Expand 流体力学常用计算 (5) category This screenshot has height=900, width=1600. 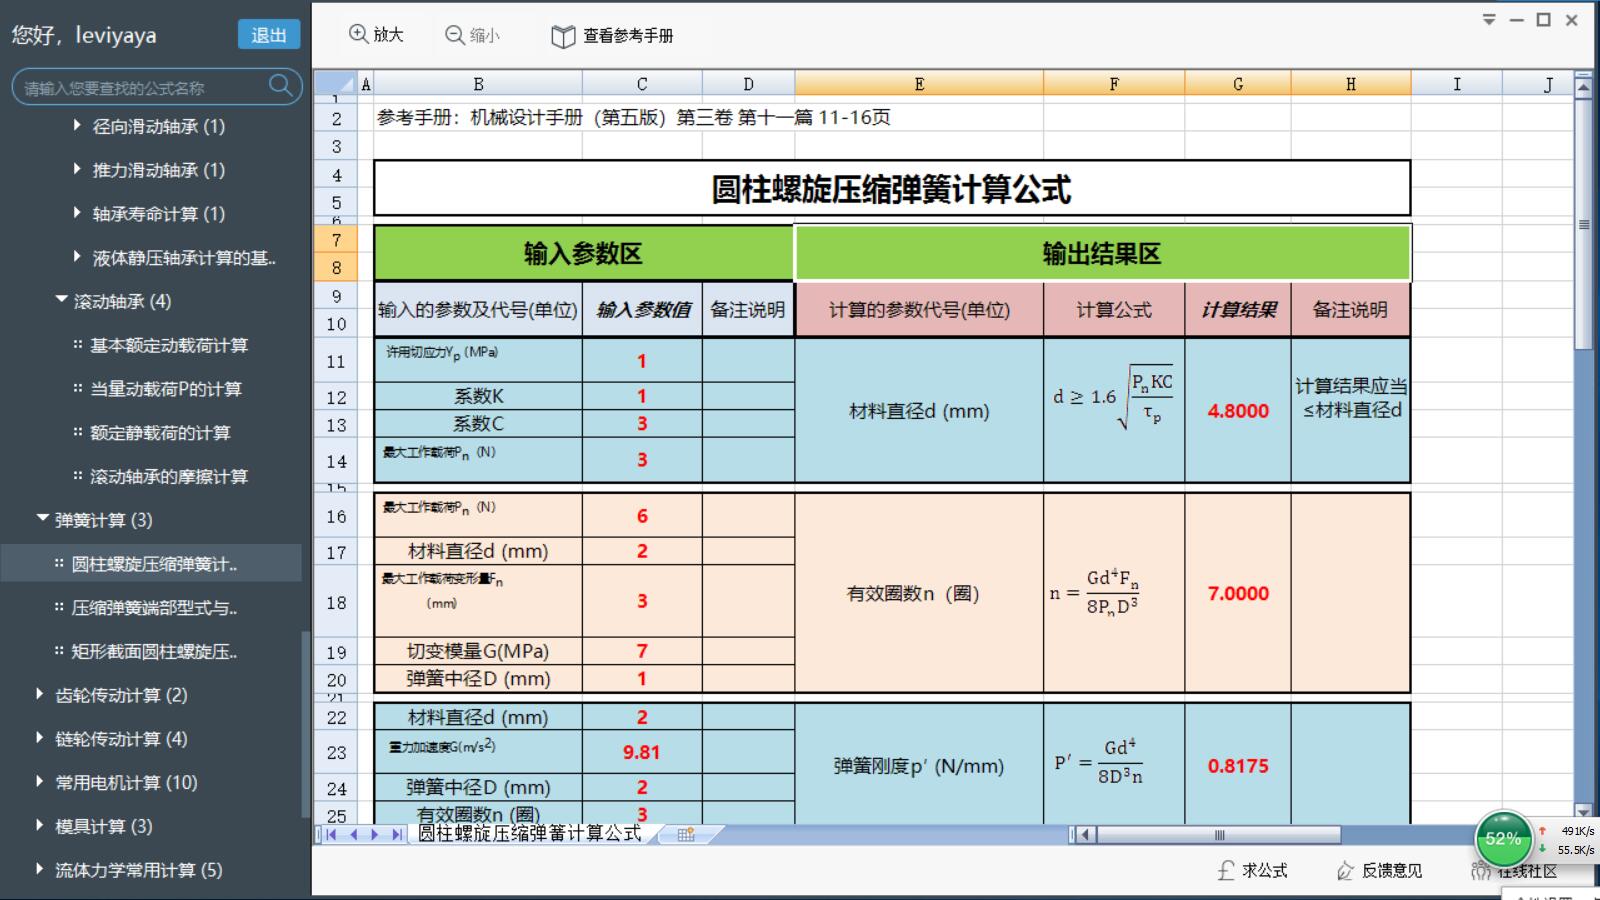coord(40,870)
